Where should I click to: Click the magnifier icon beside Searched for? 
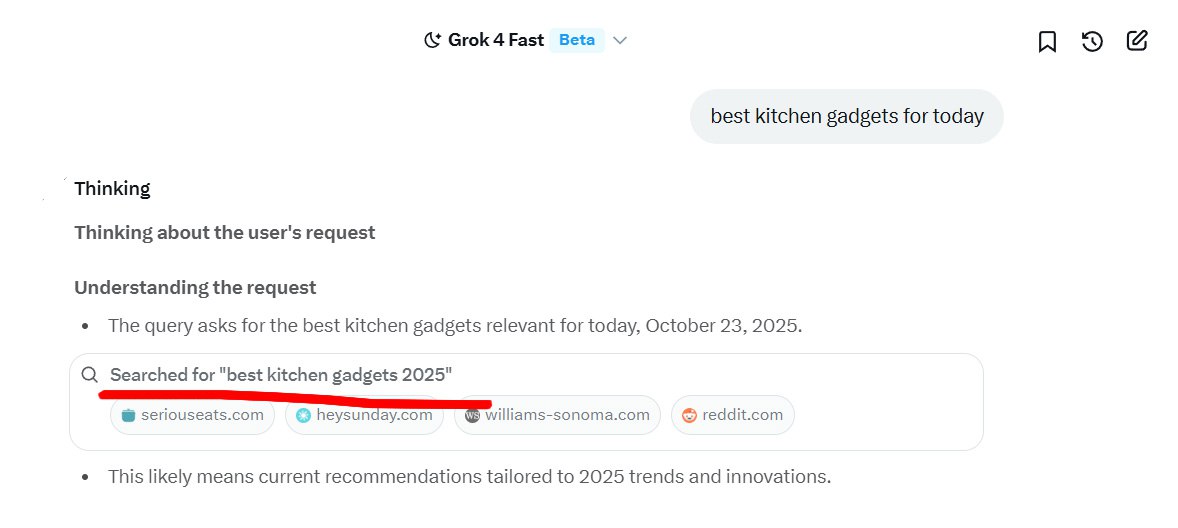coord(90,375)
